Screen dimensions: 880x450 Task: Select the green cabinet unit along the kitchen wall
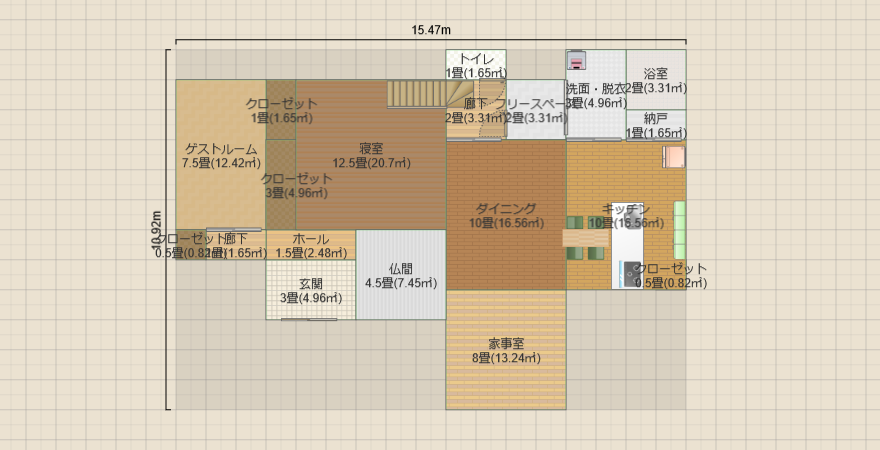(x=679, y=229)
